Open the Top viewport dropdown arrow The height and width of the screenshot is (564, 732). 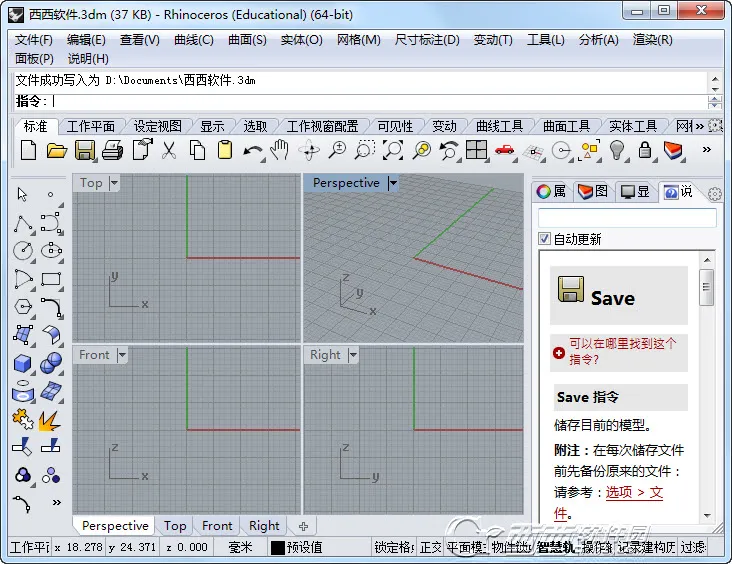pos(114,183)
